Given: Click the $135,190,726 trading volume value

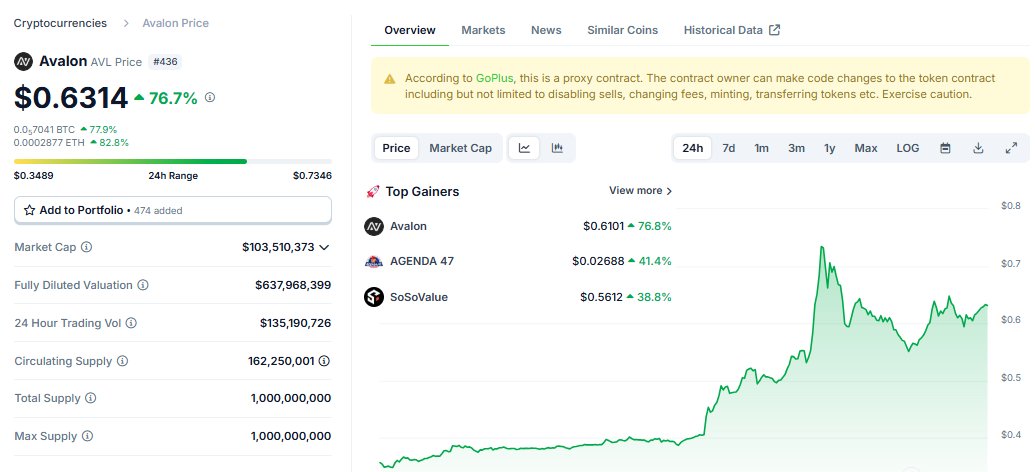Looking at the screenshot, I should point(296,323).
